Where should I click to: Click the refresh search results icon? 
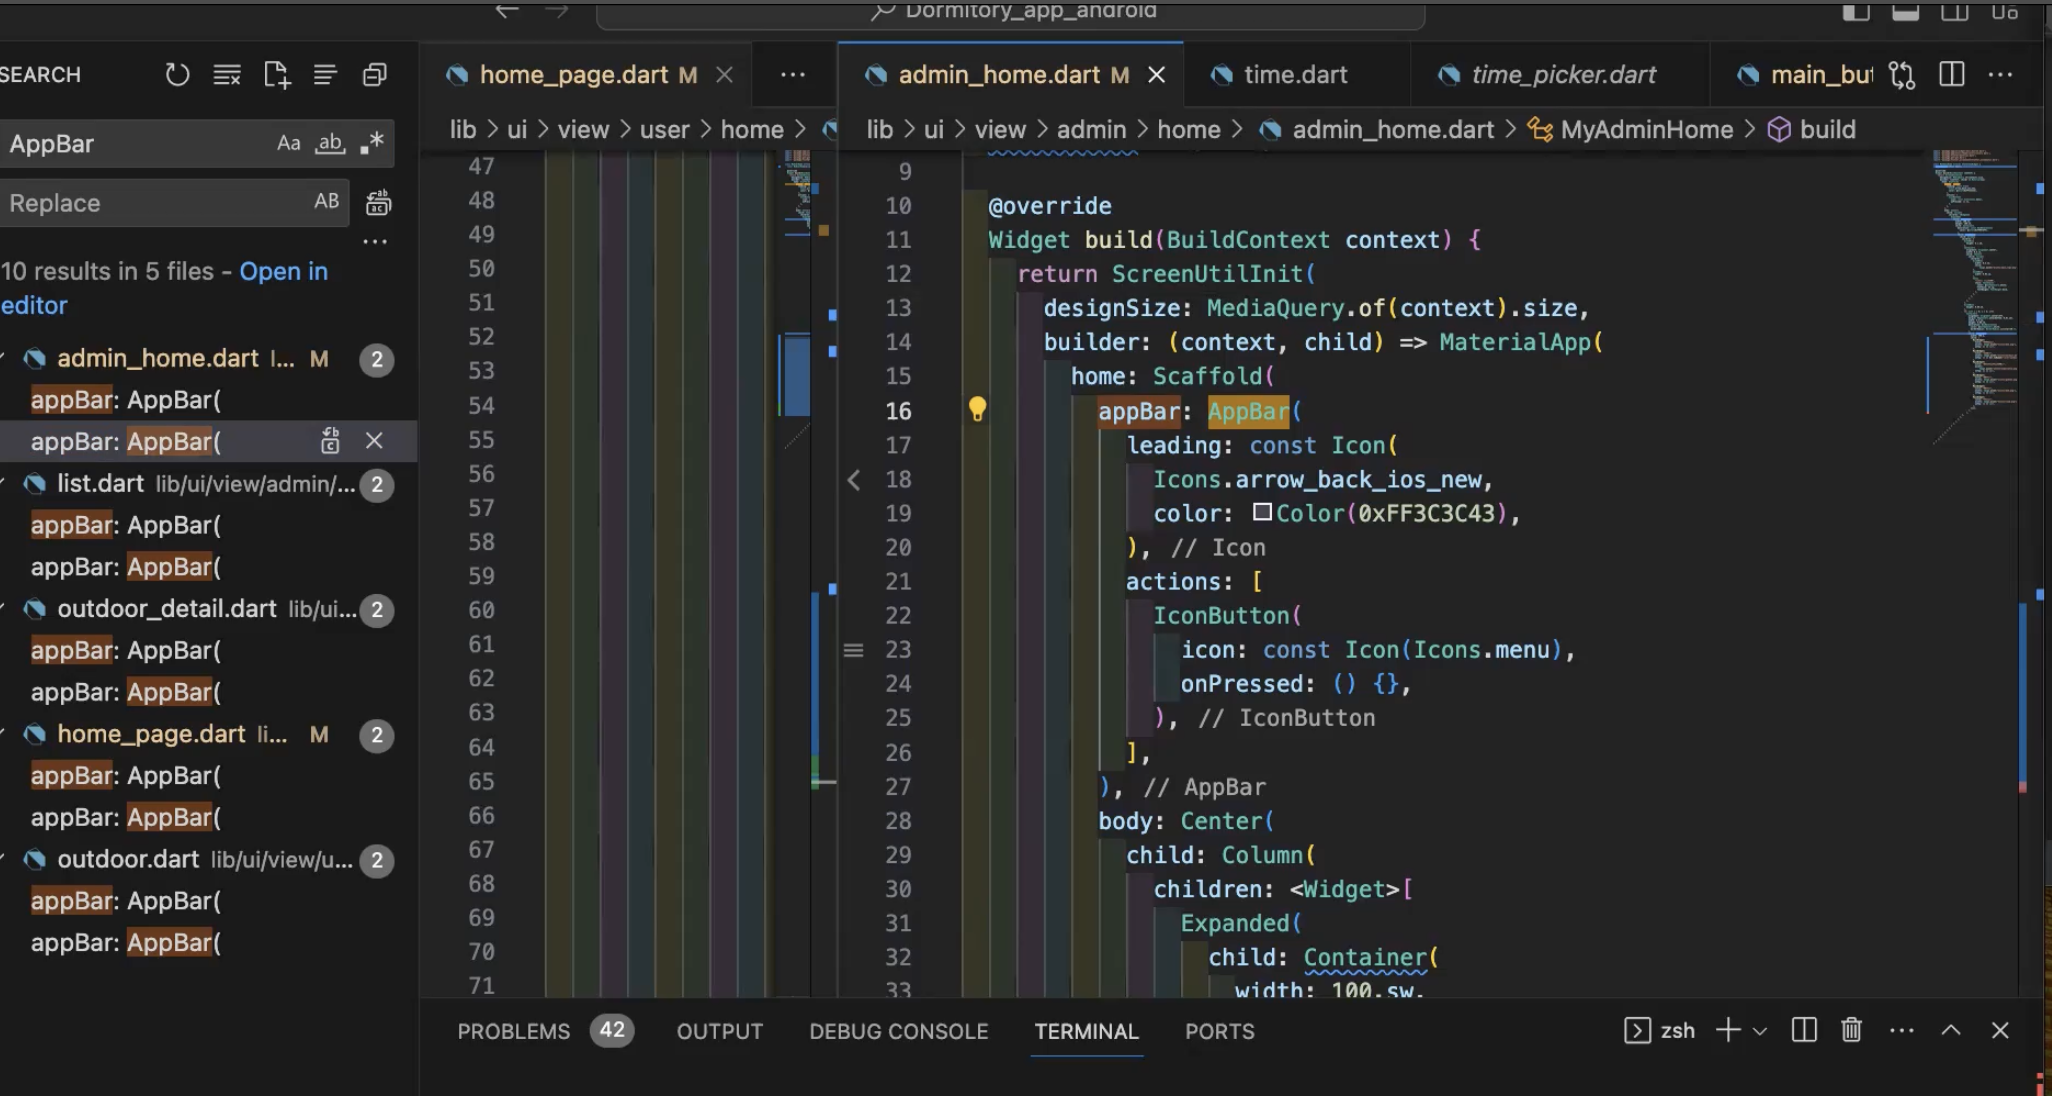point(177,75)
